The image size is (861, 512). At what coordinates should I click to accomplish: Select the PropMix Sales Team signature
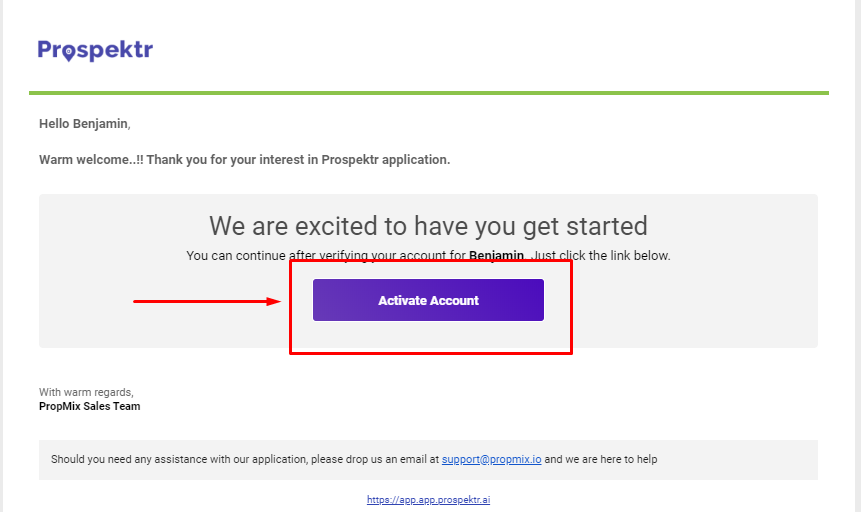90,407
